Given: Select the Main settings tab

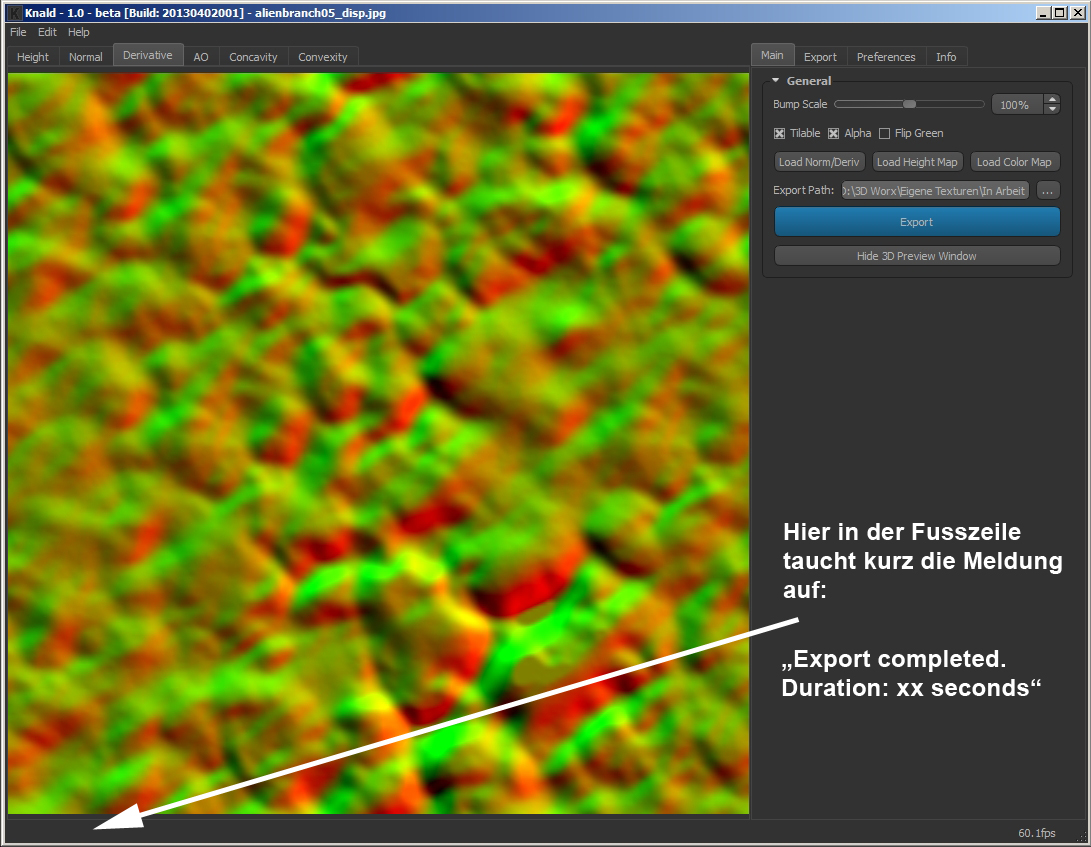Looking at the screenshot, I should pos(772,55).
